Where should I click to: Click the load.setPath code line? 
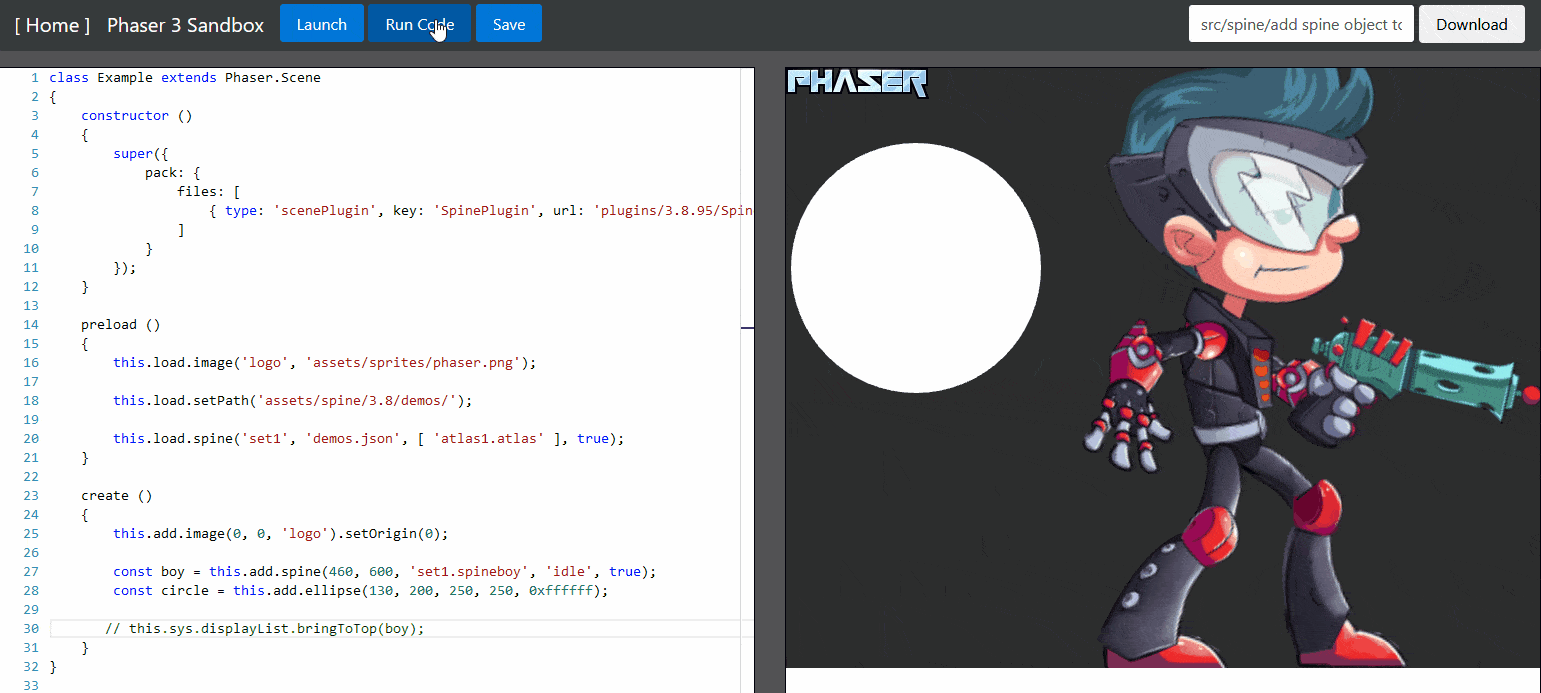tap(293, 400)
